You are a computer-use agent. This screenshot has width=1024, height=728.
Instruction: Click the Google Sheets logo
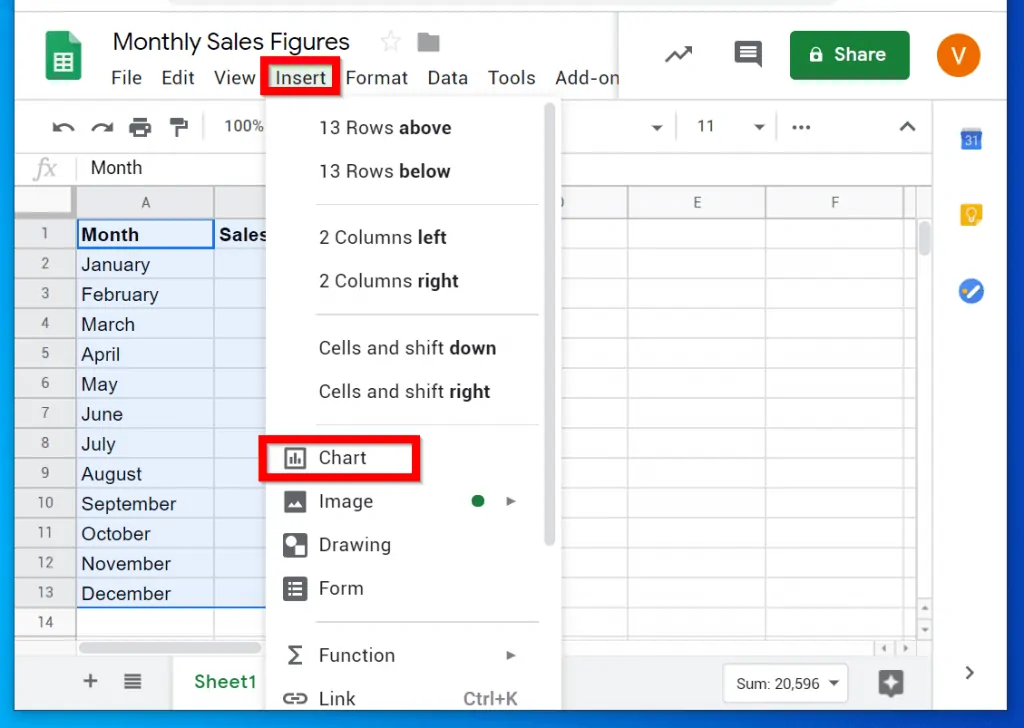click(x=63, y=55)
